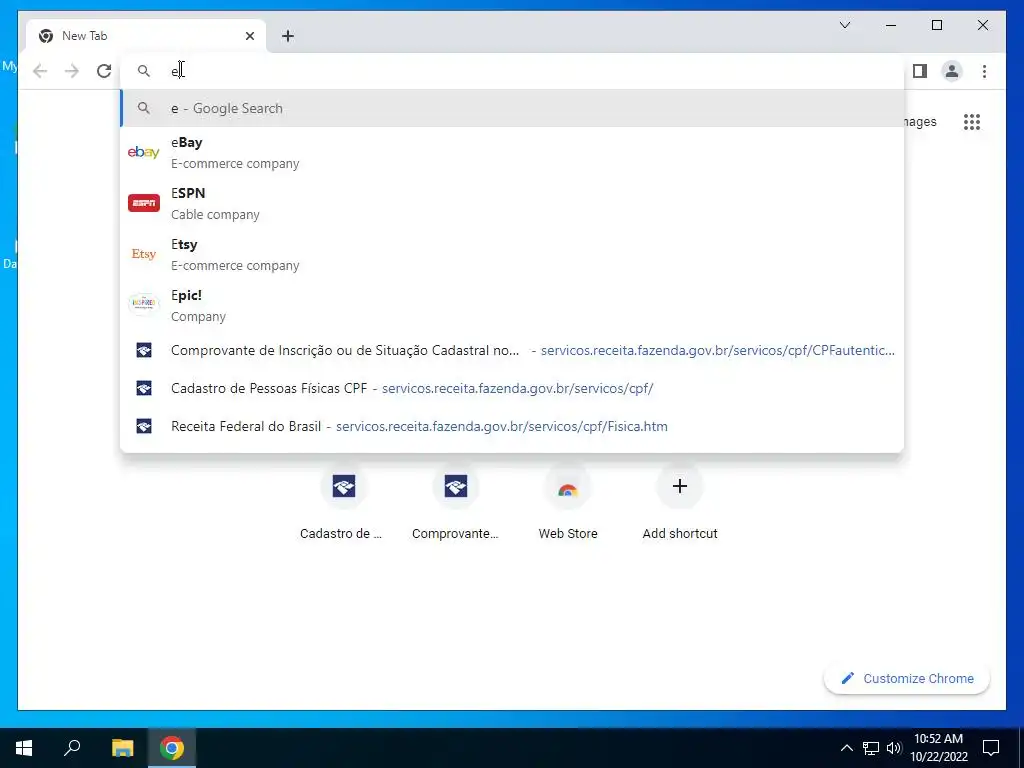Select the ESPN suggestion

[x=513, y=204]
